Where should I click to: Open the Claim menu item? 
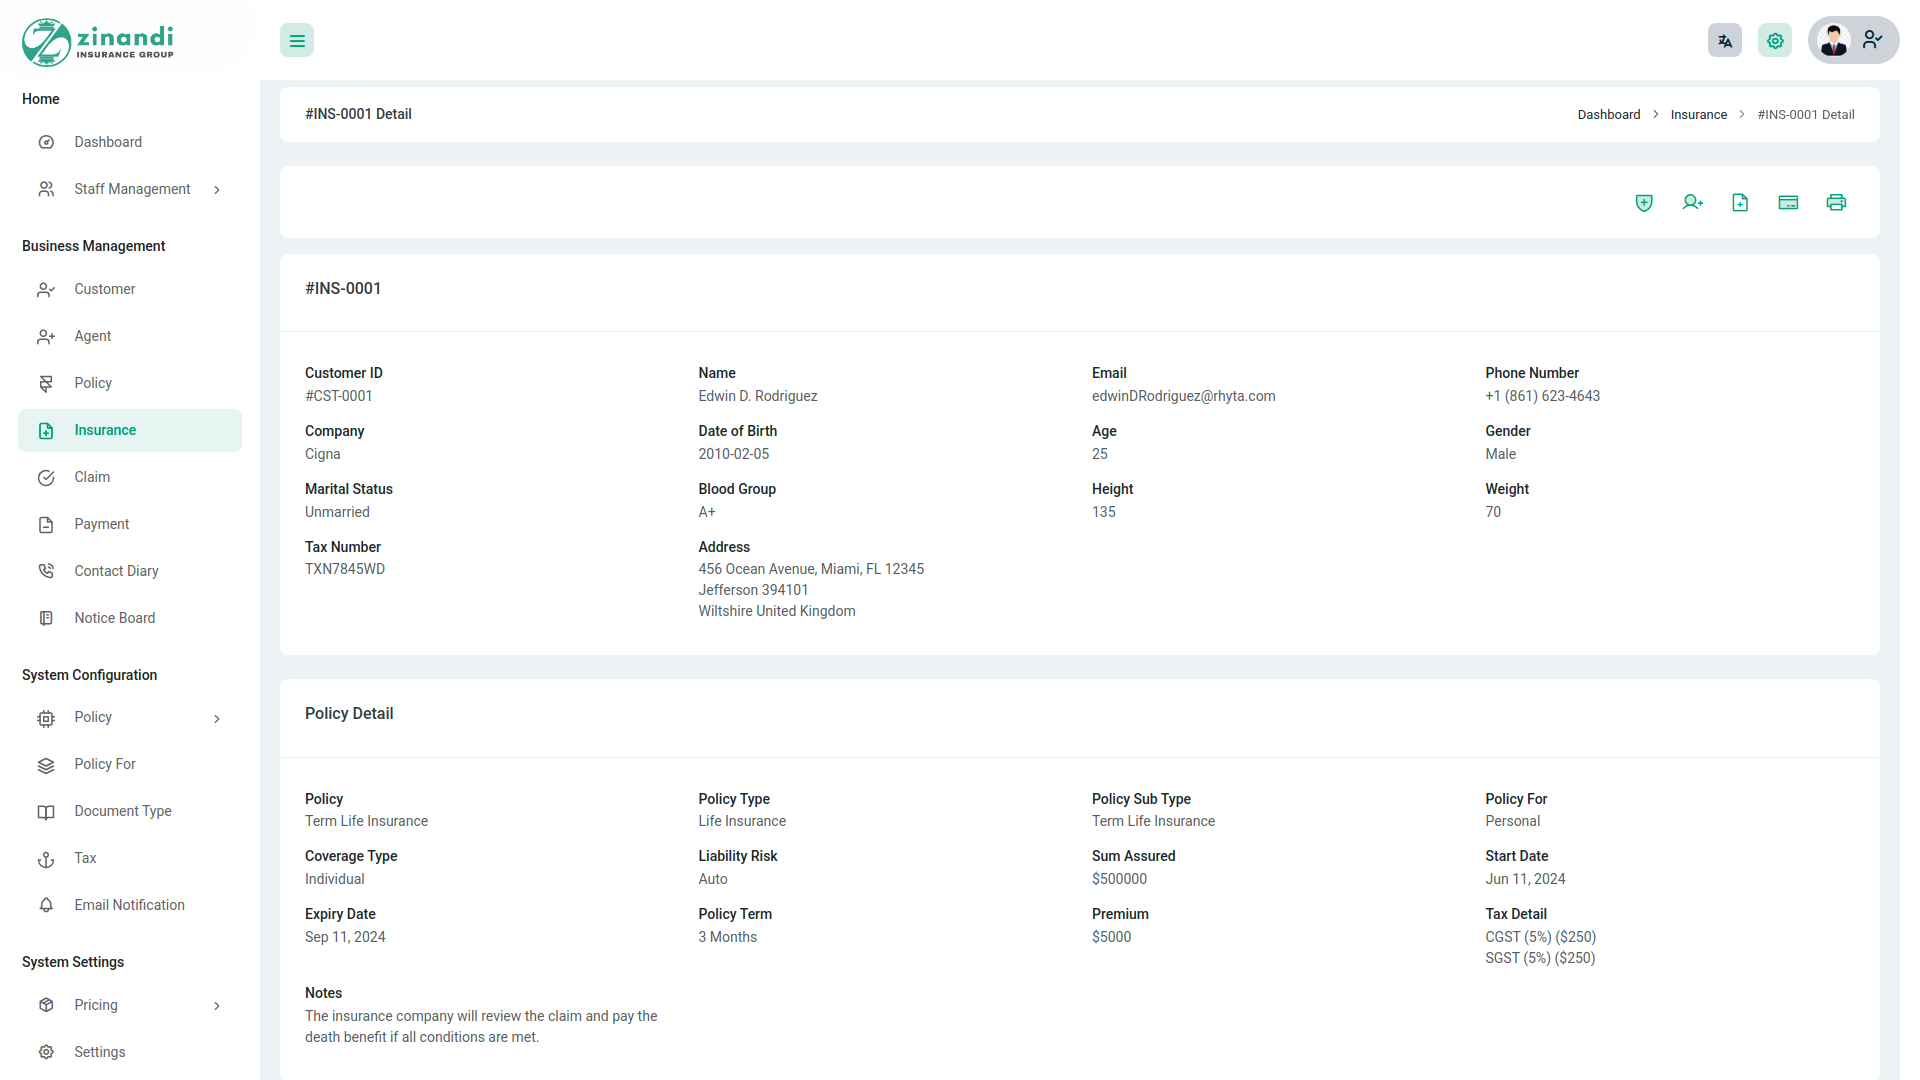point(92,477)
